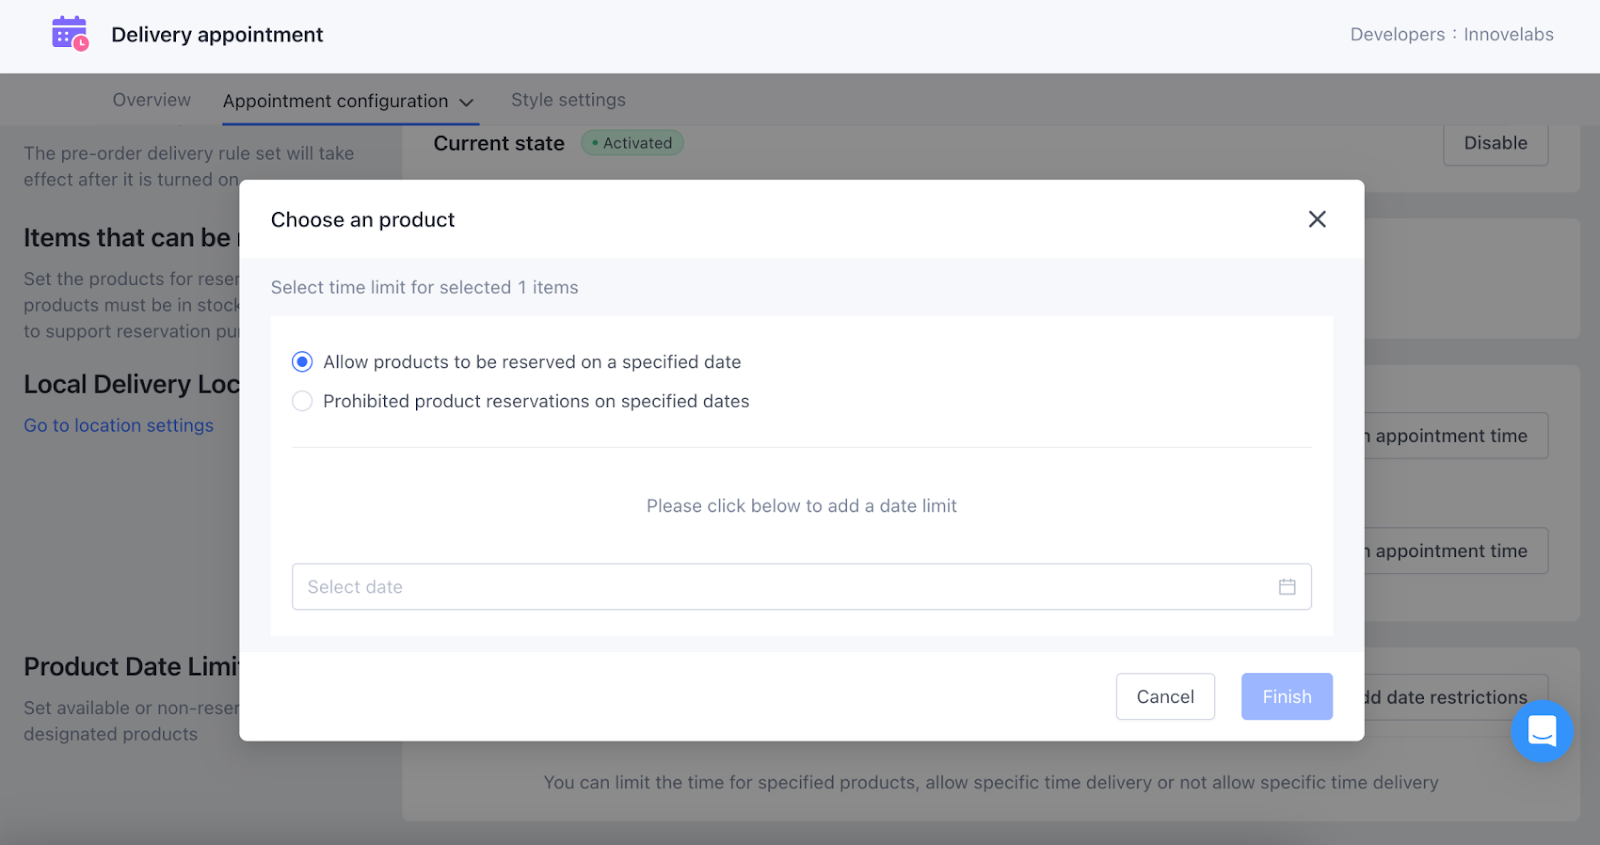Switch to the Overview tab

pyautogui.click(x=151, y=100)
